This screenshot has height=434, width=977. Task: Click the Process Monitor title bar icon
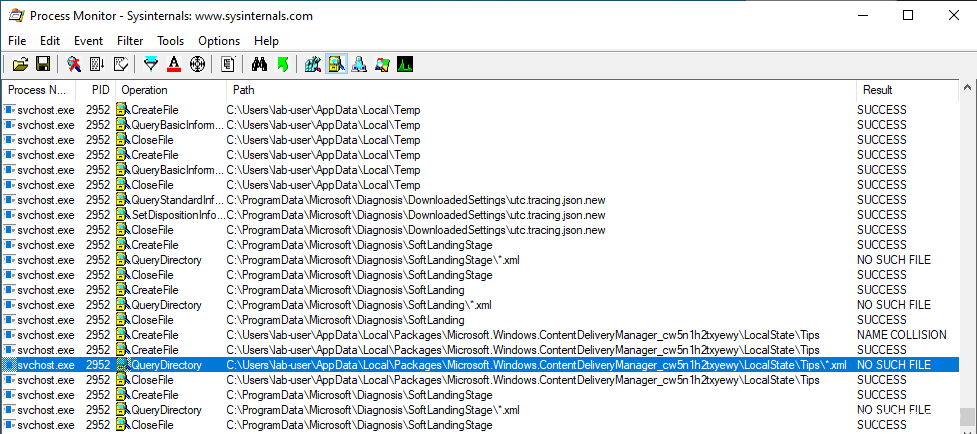[x=16, y=16]
